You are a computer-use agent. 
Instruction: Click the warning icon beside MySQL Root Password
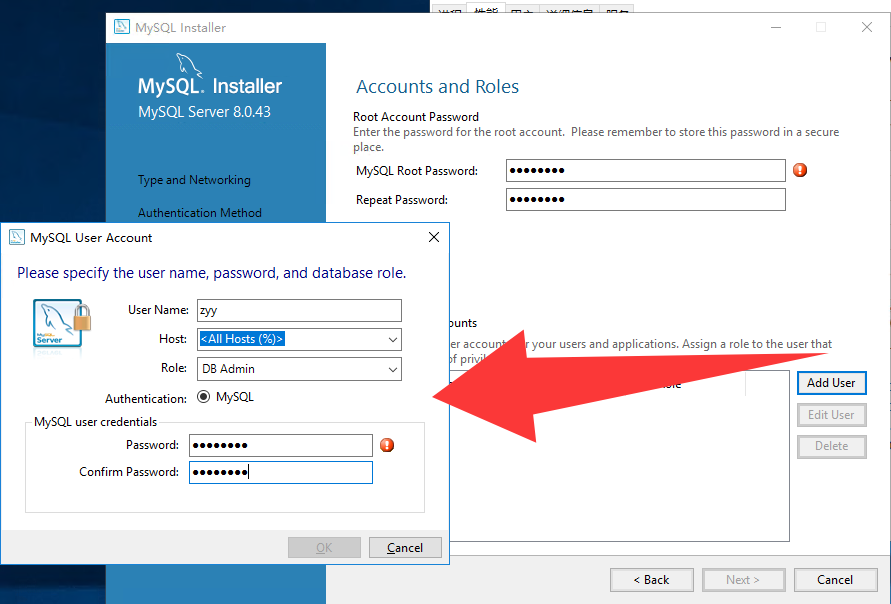800,170
